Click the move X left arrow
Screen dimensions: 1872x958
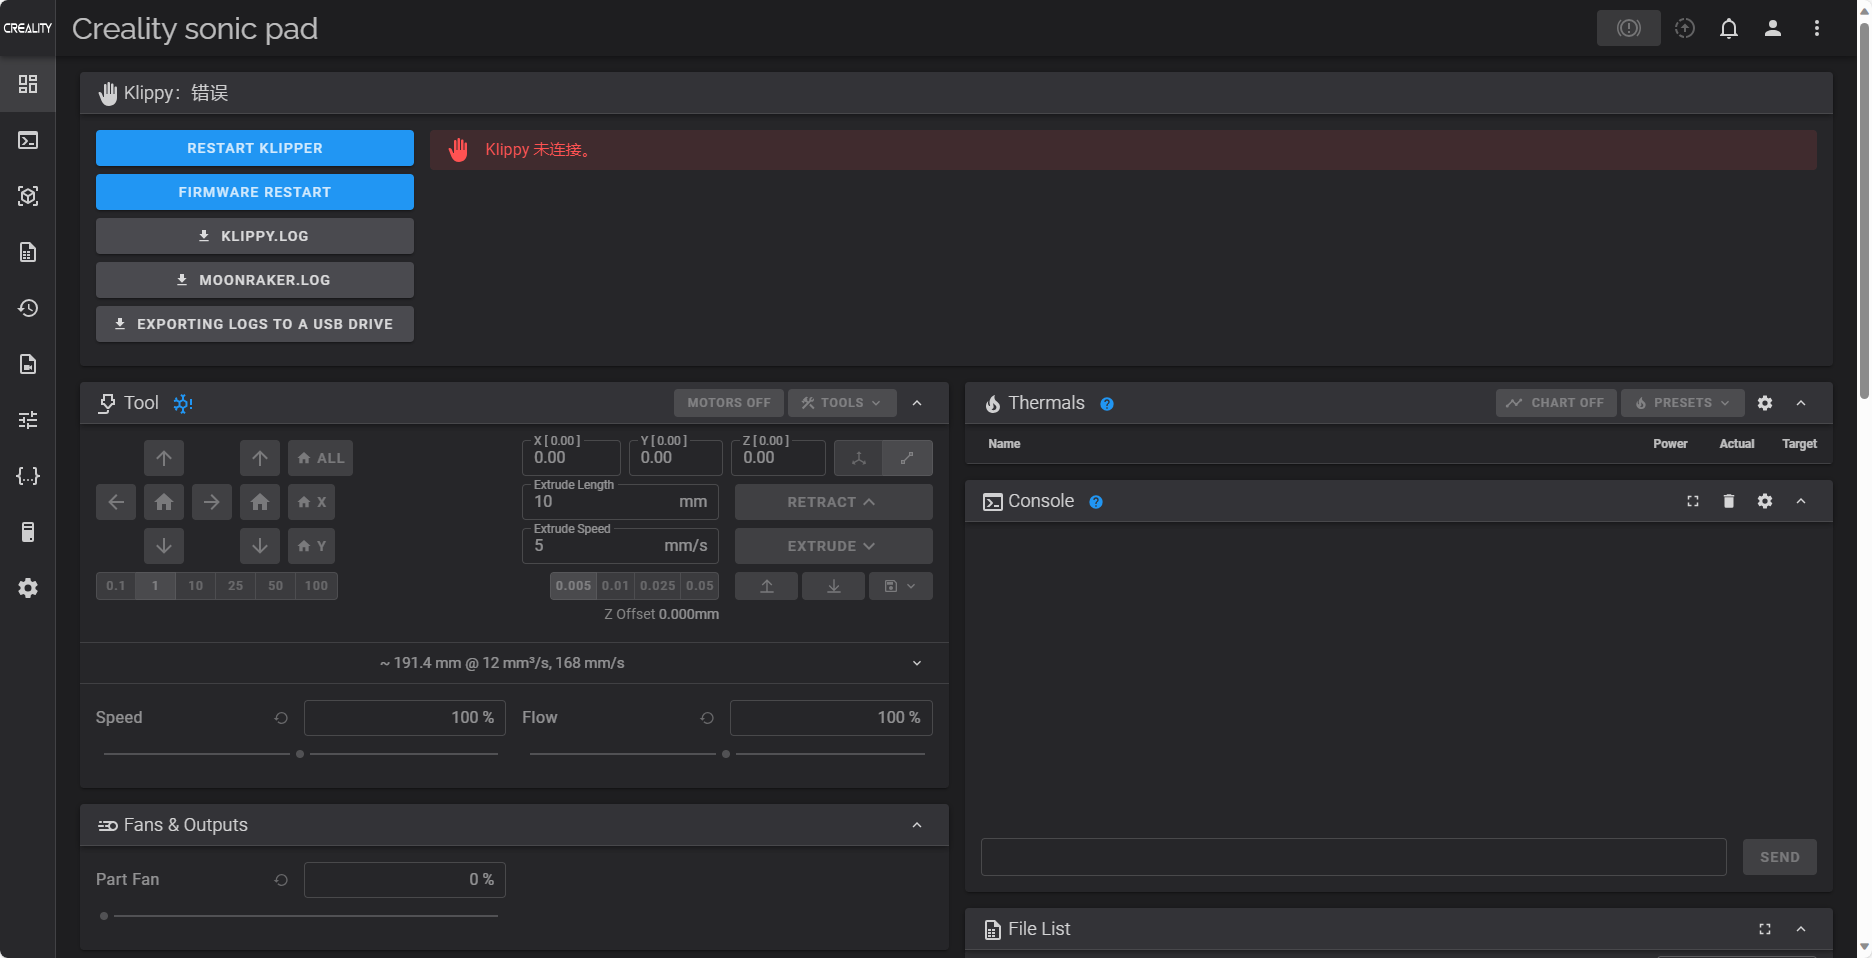click(116, 502)
